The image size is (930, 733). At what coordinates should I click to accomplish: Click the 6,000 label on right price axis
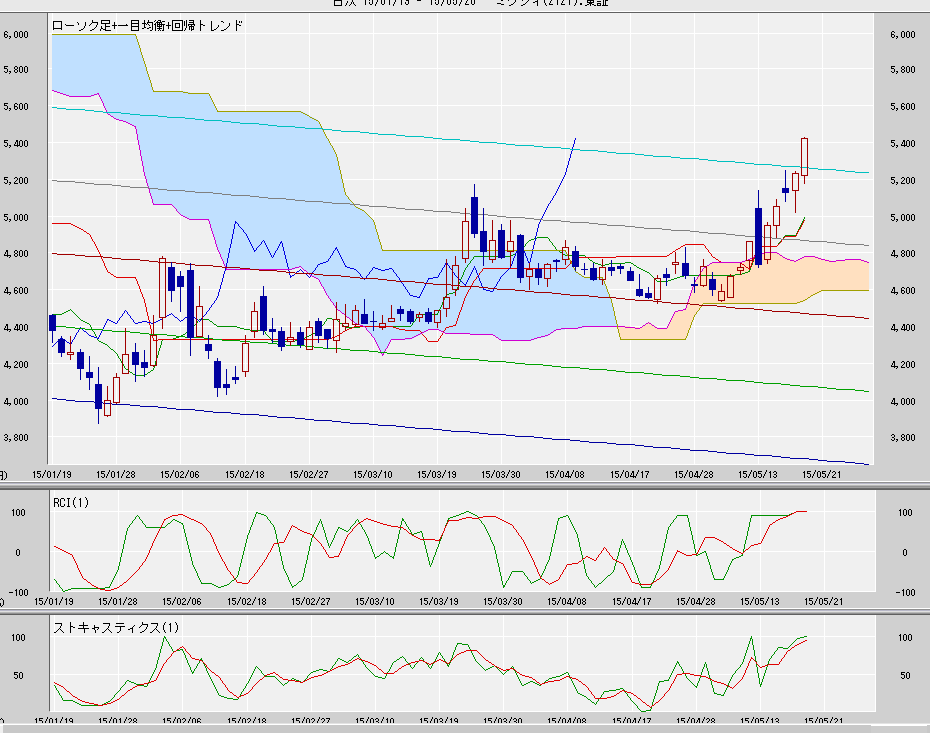click(x=902, y=34)
